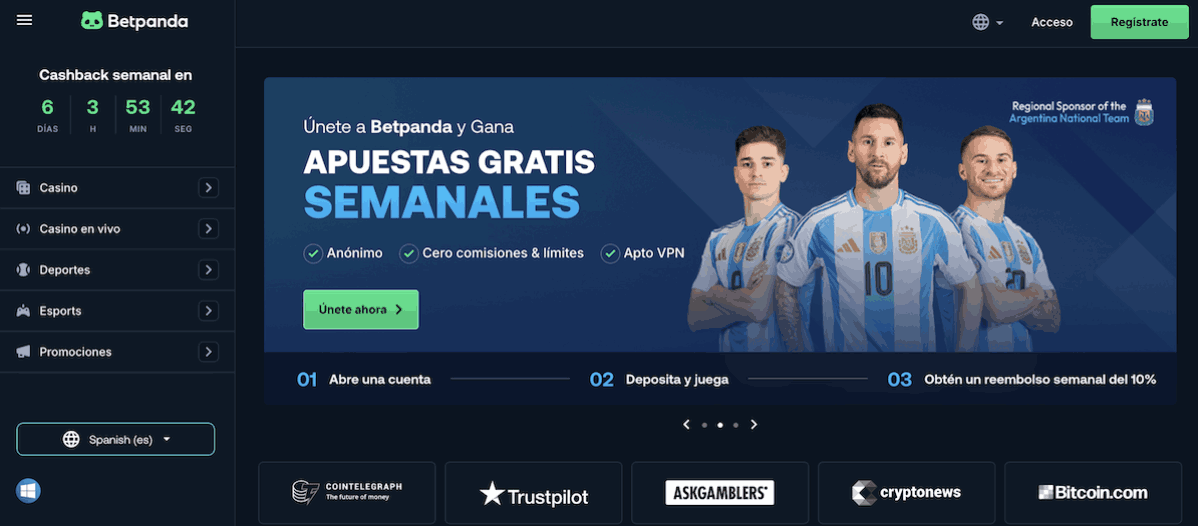This screenshot has height=526, width=1198.
Task: Select the first carousel dot
Action: 704,424
